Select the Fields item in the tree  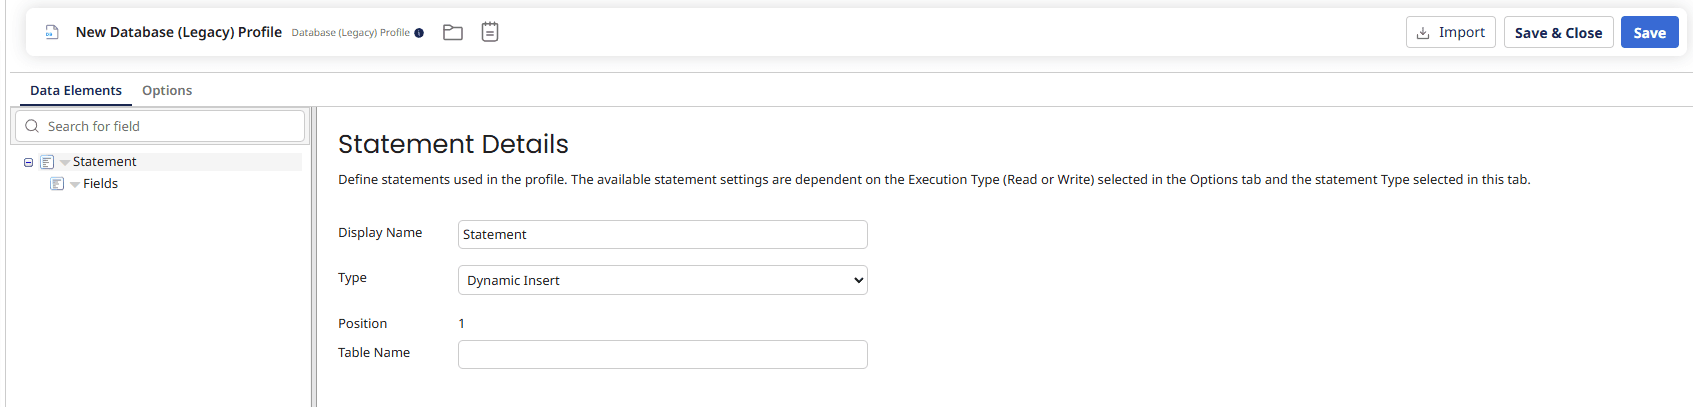(x=100, y=184)
